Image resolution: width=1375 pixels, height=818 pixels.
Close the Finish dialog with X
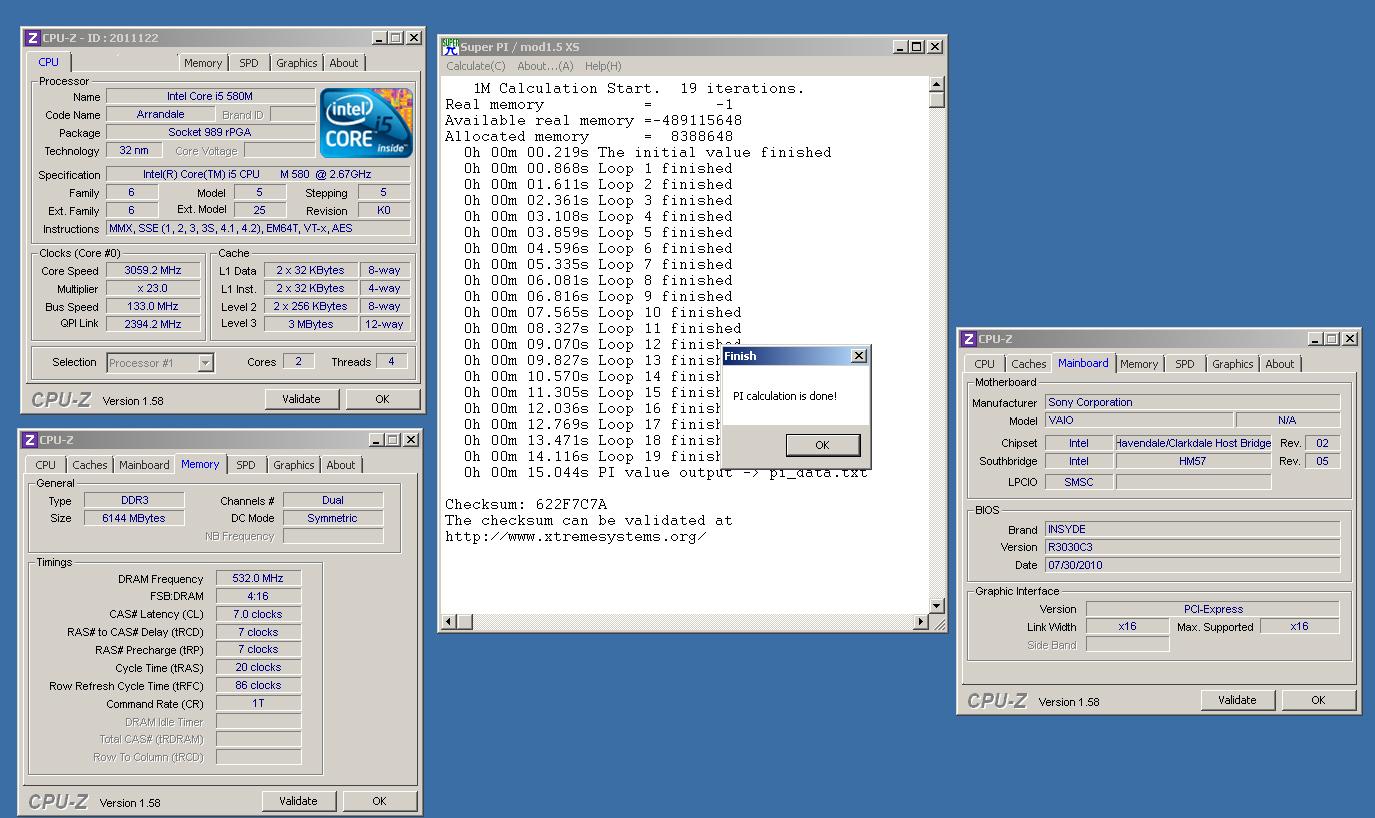tap(858, 356)
